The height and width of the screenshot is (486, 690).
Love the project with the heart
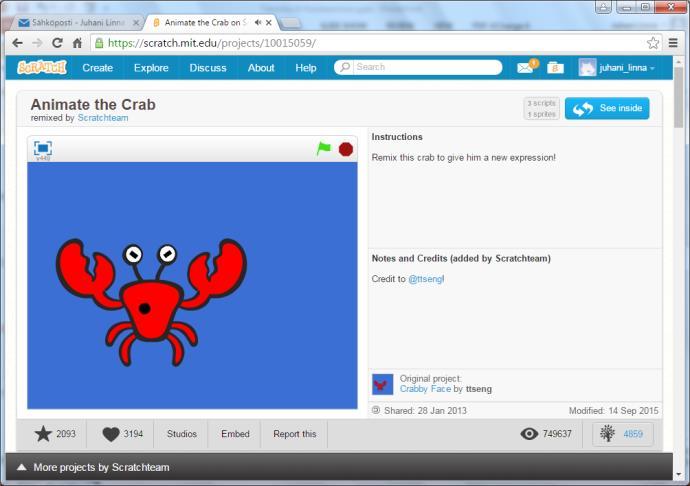tap(110, 434)
